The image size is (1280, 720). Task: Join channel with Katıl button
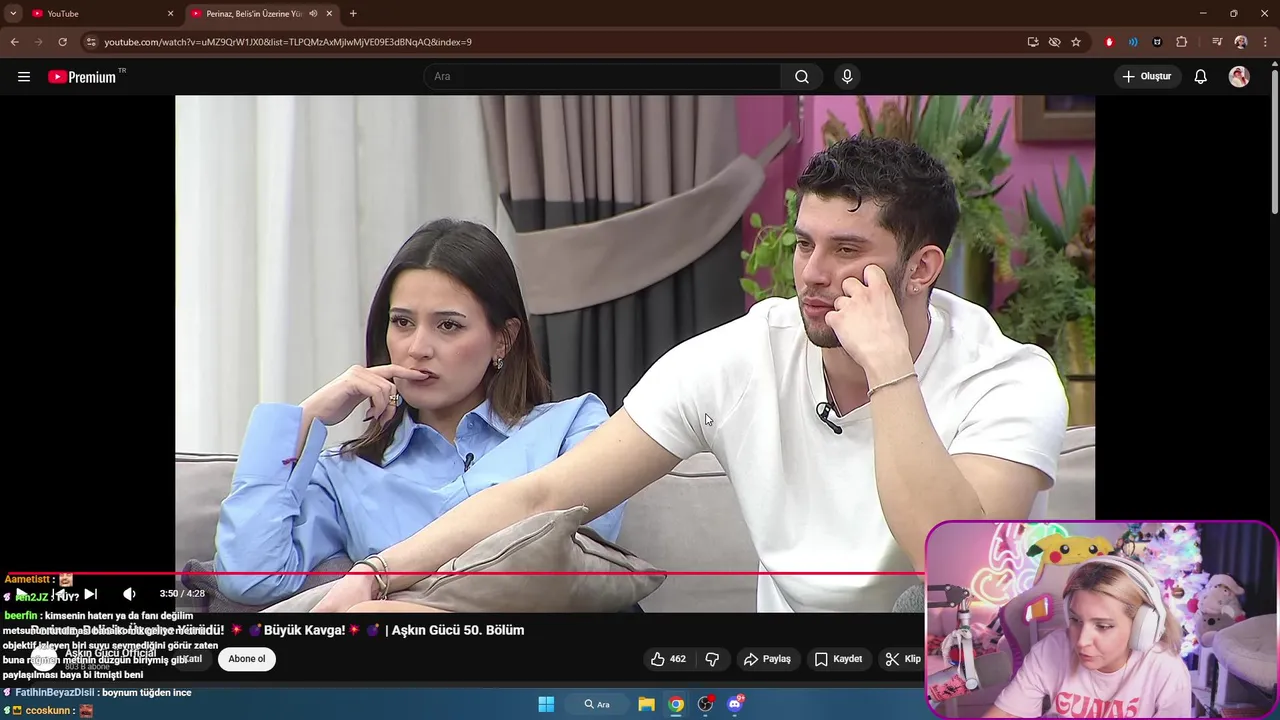tap(192, 659)
